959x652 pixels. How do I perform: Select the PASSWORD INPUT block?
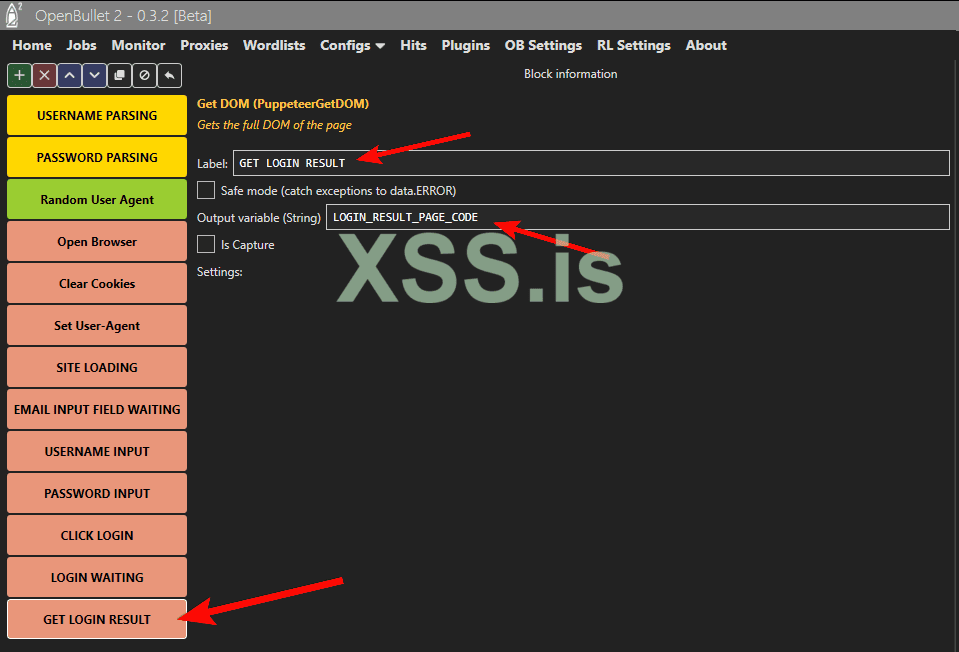tap(97, 494)
